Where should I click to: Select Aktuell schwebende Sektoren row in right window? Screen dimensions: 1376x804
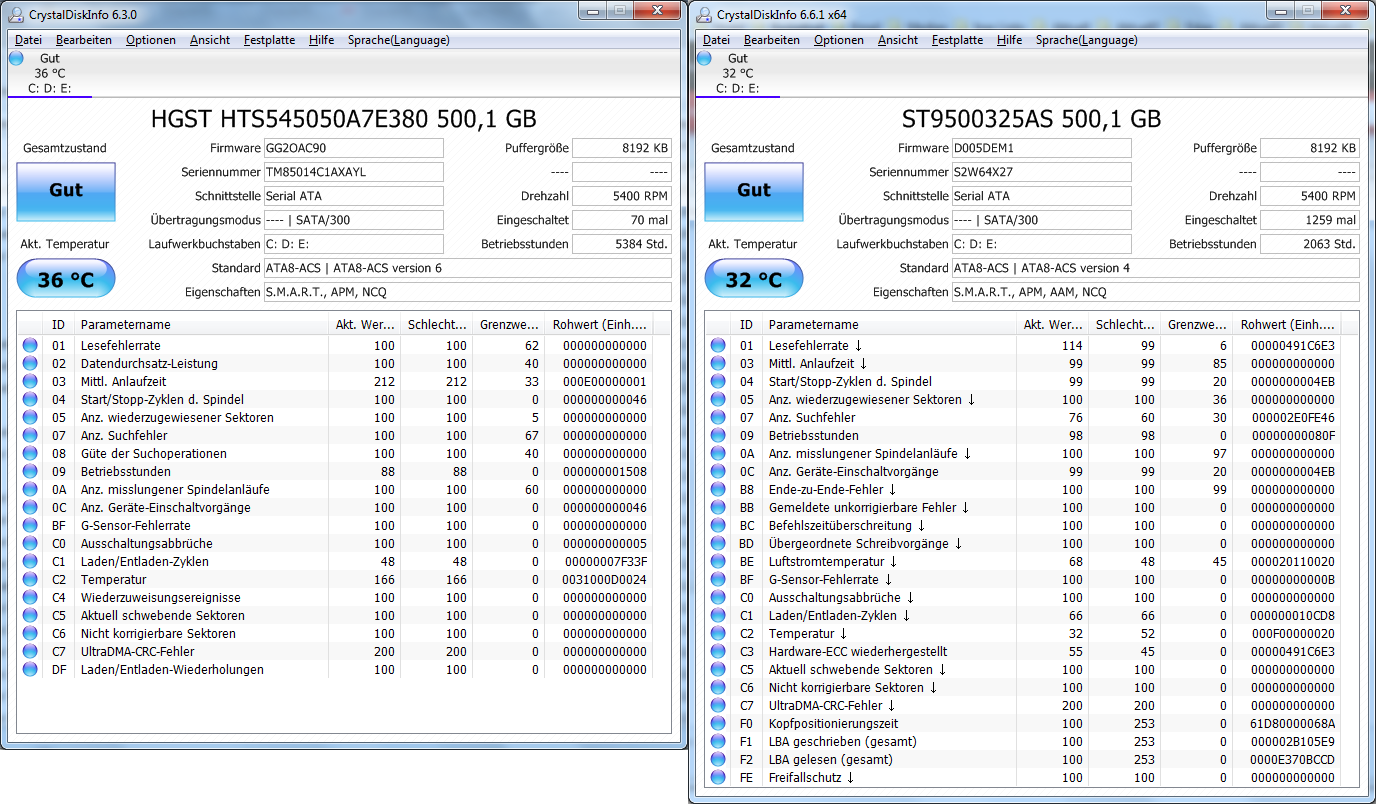coord(1024,670)
